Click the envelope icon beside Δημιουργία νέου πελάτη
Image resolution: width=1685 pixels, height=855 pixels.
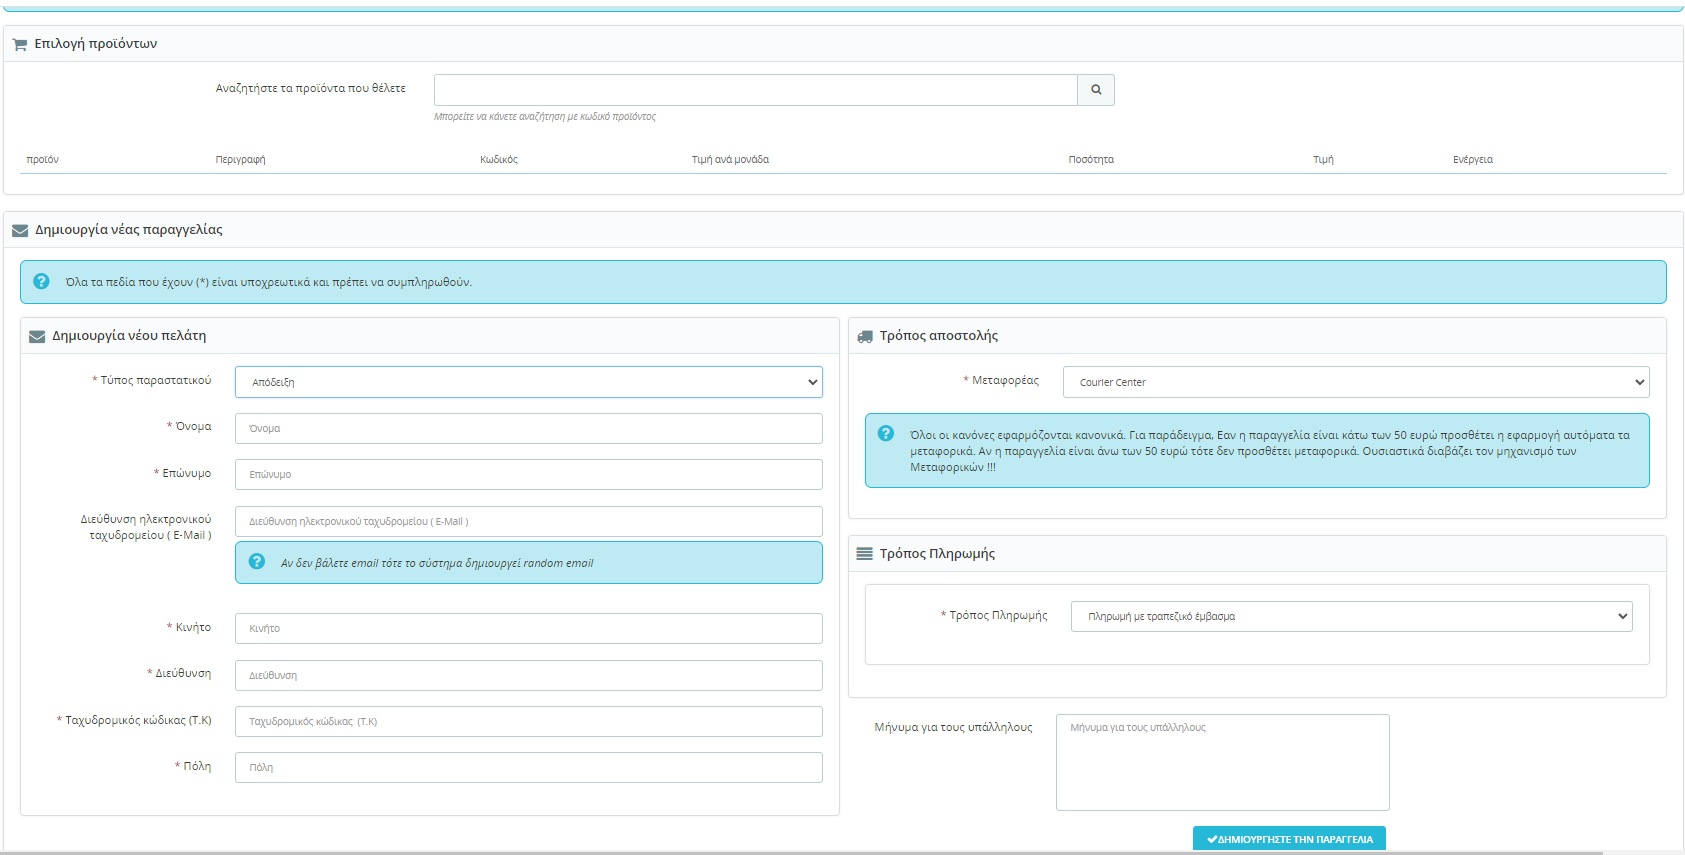(37, 337)
